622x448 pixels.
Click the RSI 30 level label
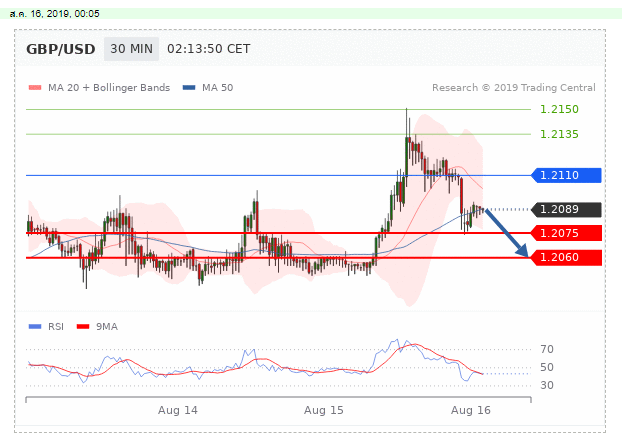pyautogui.click(x=547, y=385)
